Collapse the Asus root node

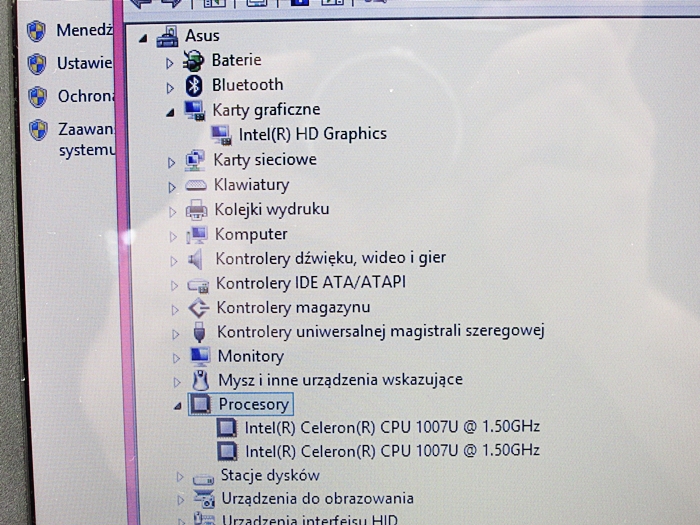(143, 39)
